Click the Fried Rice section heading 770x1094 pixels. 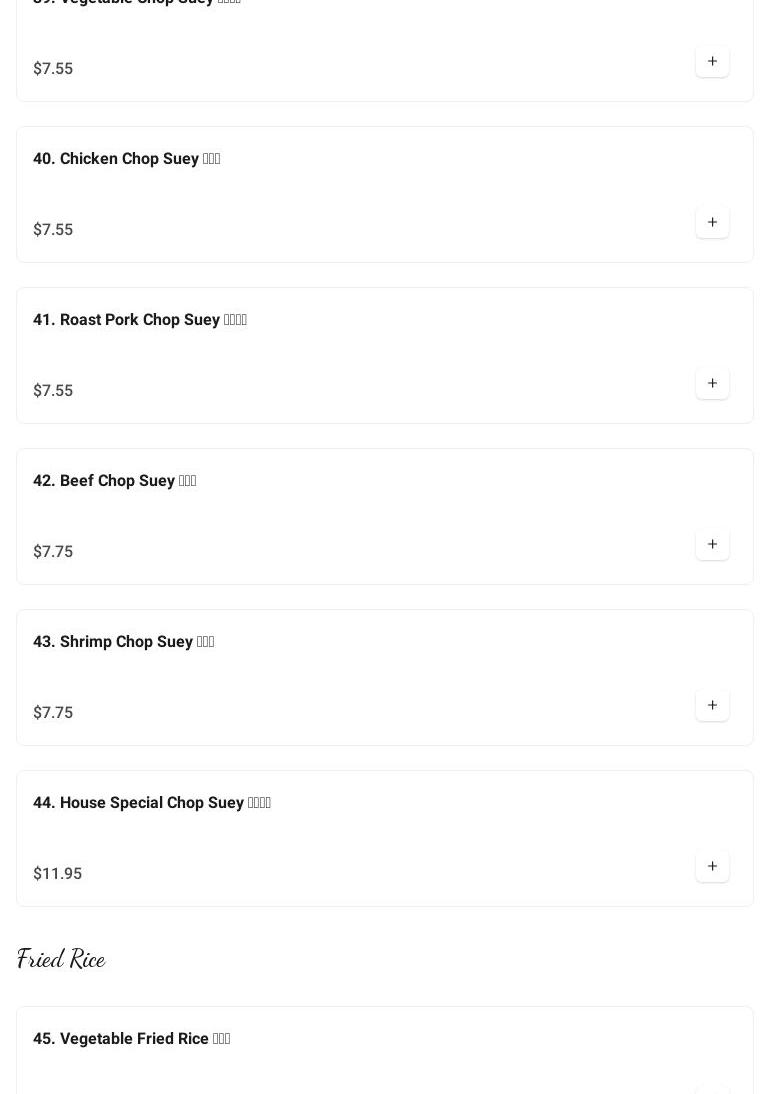(61, 960)
